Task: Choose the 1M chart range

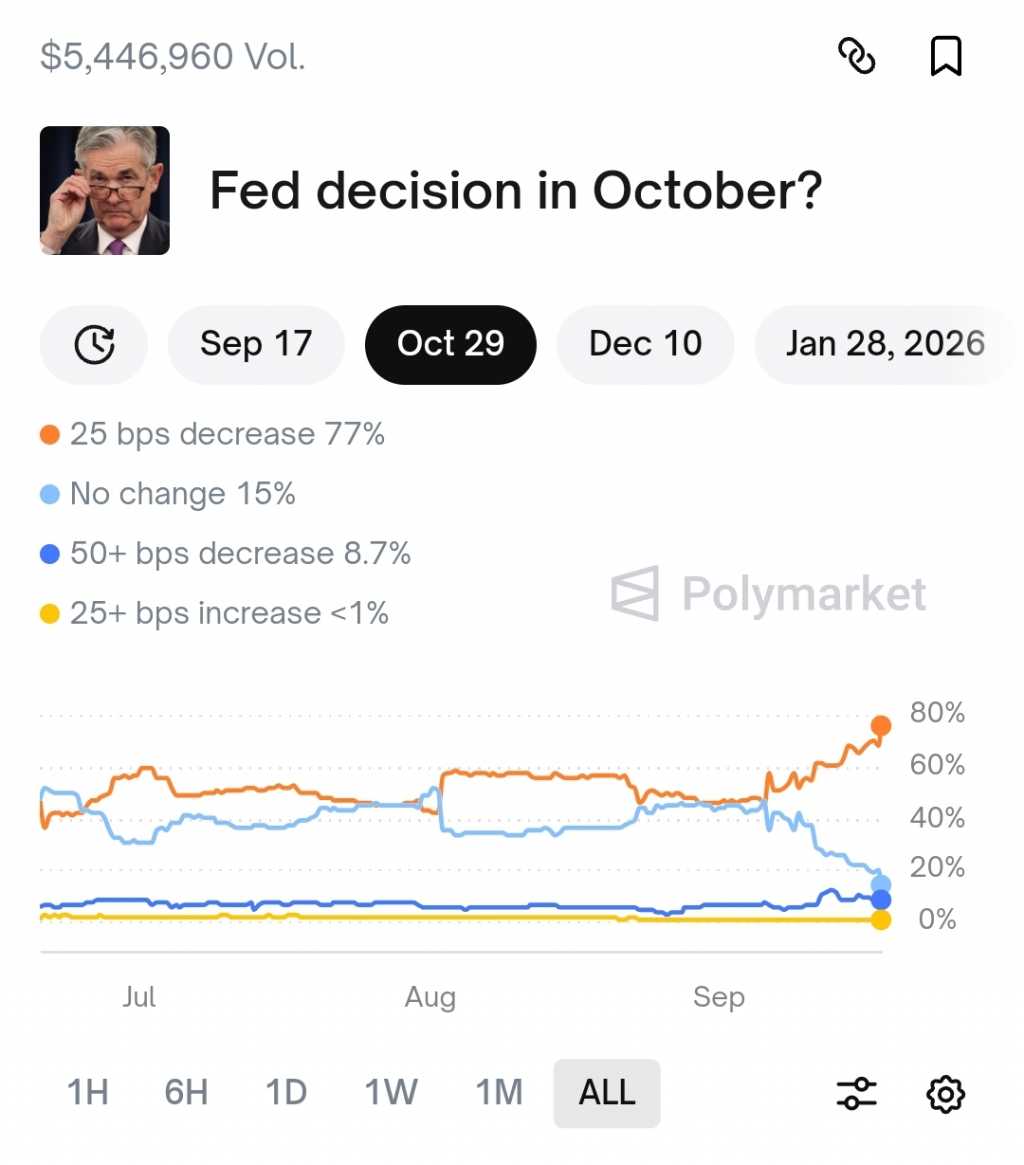Action: coord(499,1092)
